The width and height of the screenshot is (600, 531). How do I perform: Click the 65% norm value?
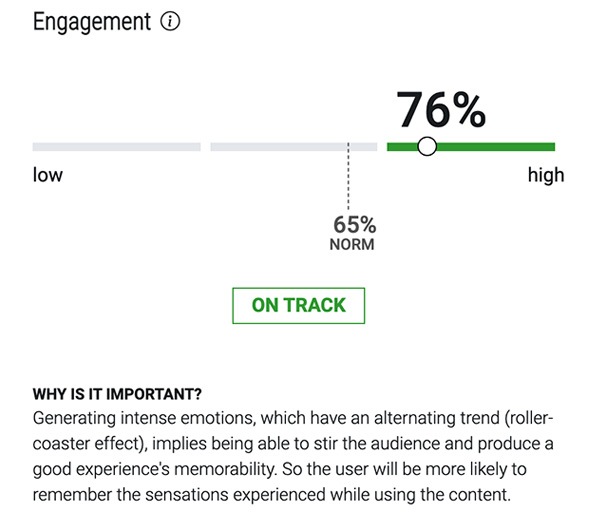355,225
